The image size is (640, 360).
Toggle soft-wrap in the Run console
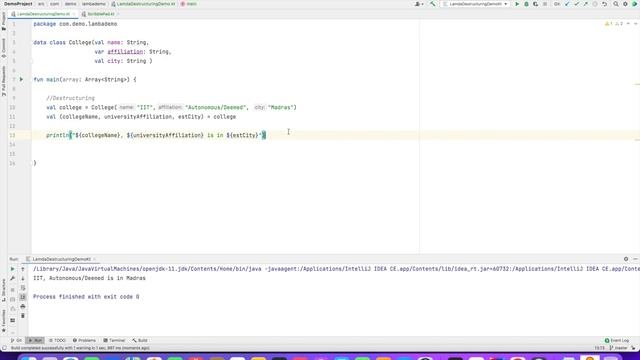(x=23, y=288)
